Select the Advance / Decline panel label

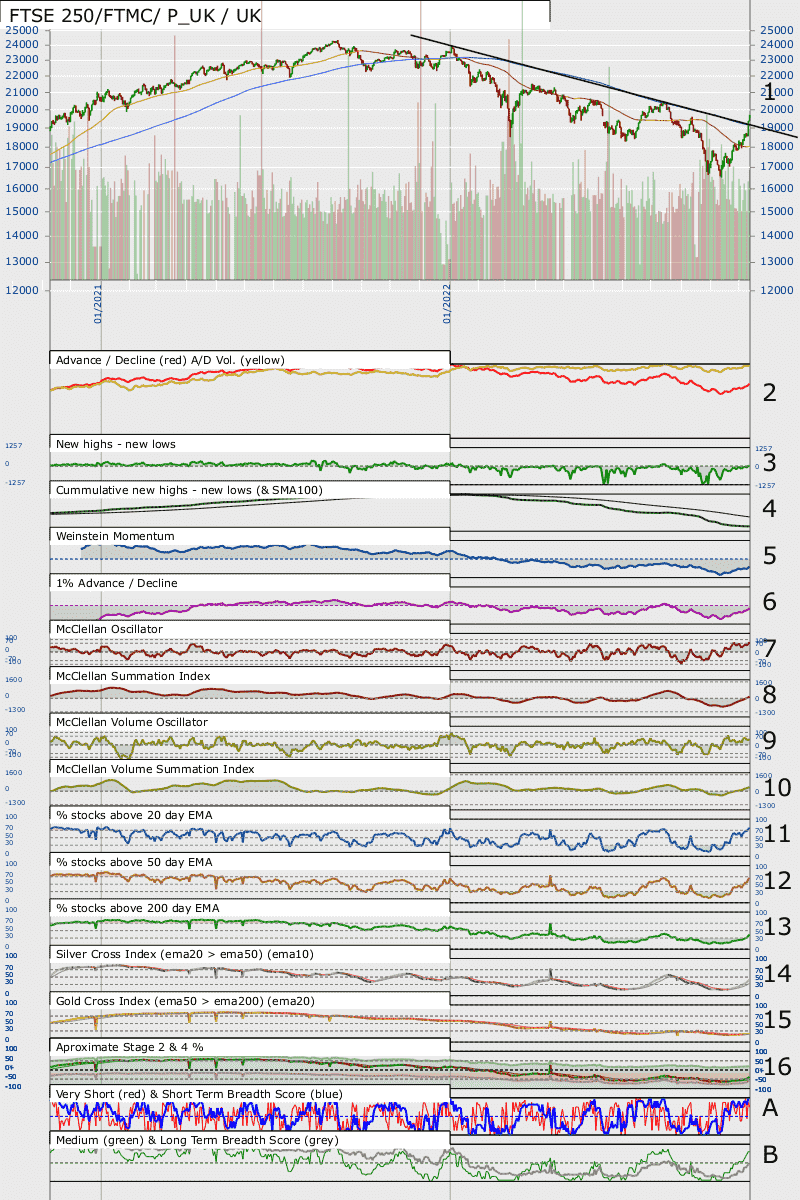tap(171, 359)
